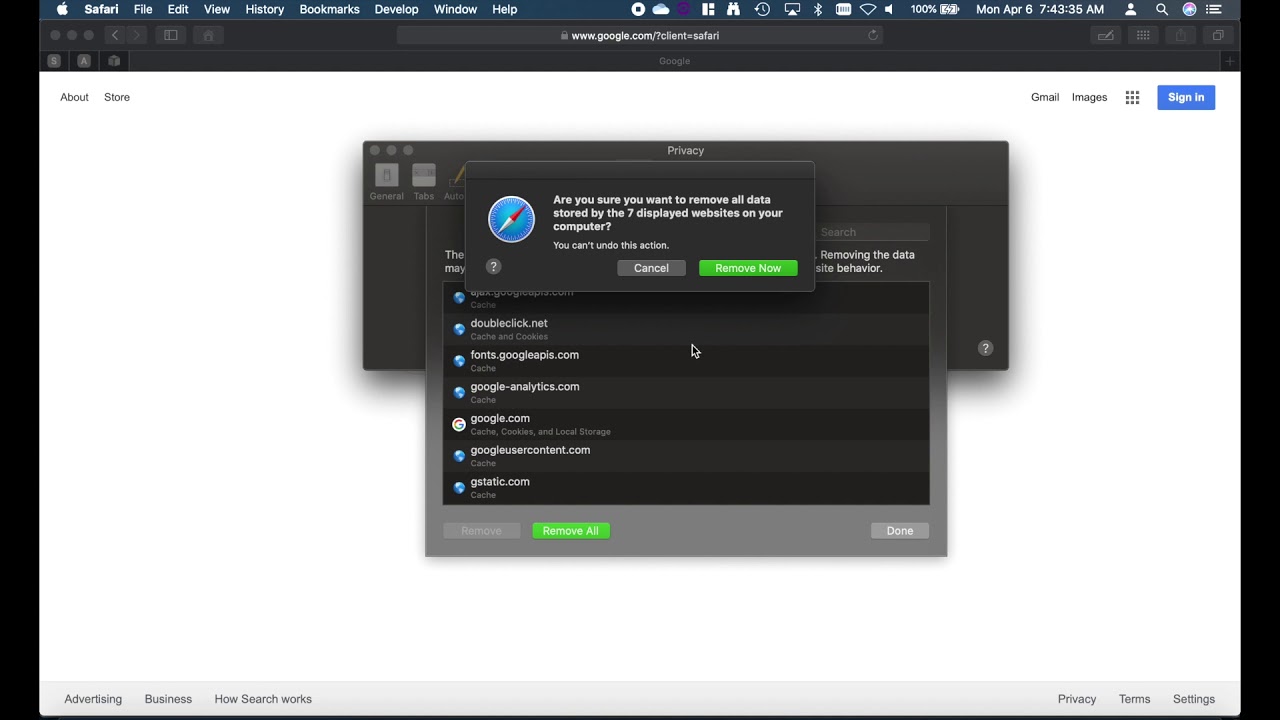The image size is (1280, 720).
Task: Click the pen markup toolbar icon
Action: pyautogui.click(x=1105, y=35)
